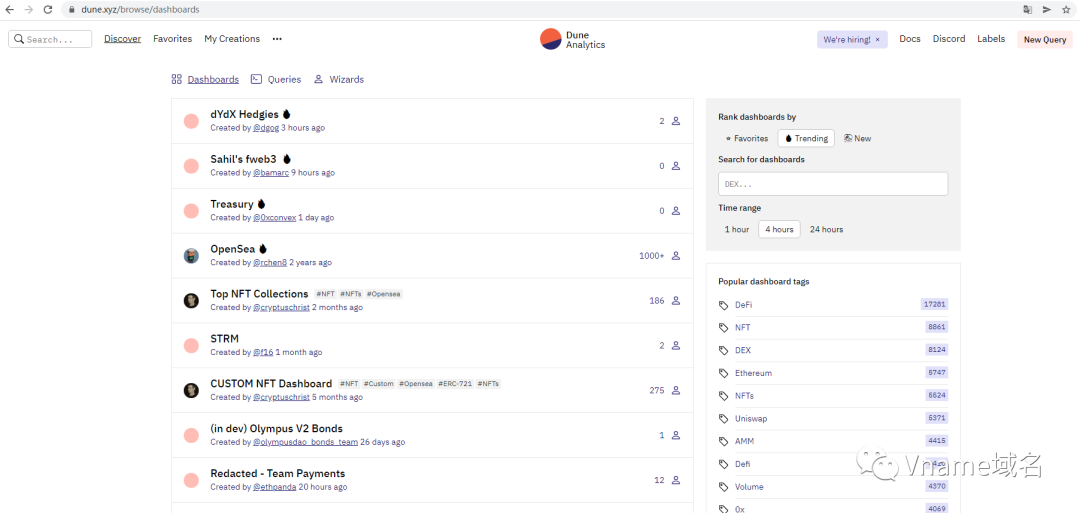
Task: Click tag icon next to DeFi
Action: [x=723, y=304]
